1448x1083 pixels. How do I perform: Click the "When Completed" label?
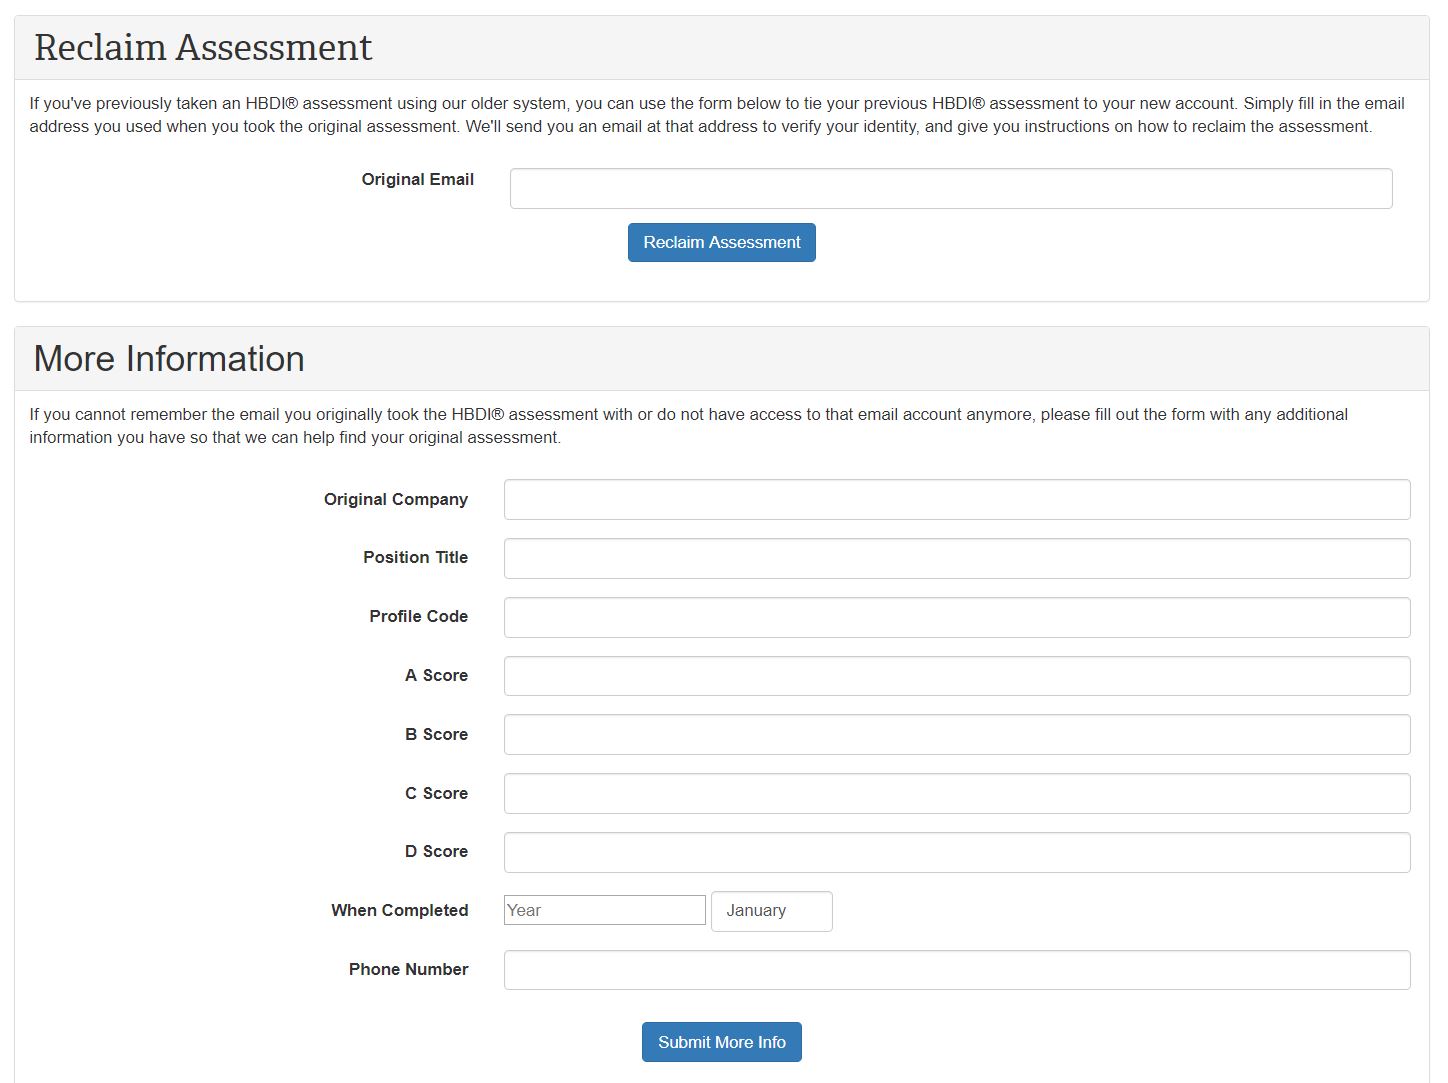(x=399, y=911)
